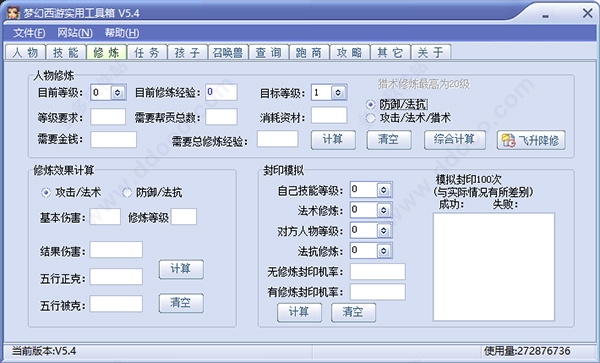The height and width of the screenshot is (363, 600).
Task: Click the 结果伤害 field
Action: [x=116, y=250]
